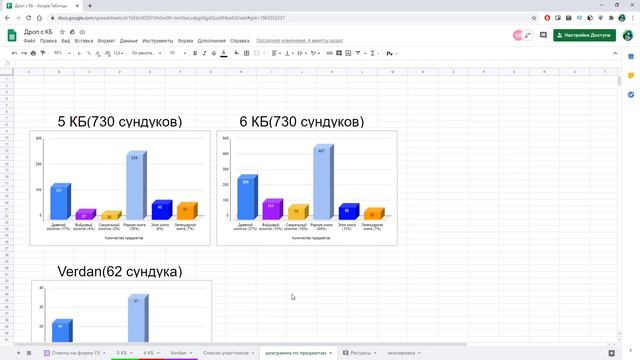Viewport: 640px width, 360px height.
Task: Open the Google Sheets home logo
Action: click(12, 36)
